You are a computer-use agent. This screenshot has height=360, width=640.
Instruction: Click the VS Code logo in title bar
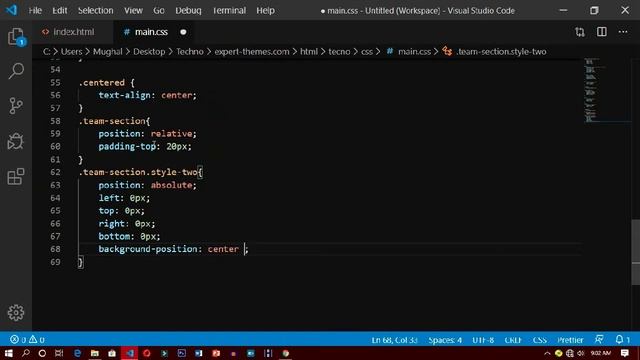tap(11, 10)
